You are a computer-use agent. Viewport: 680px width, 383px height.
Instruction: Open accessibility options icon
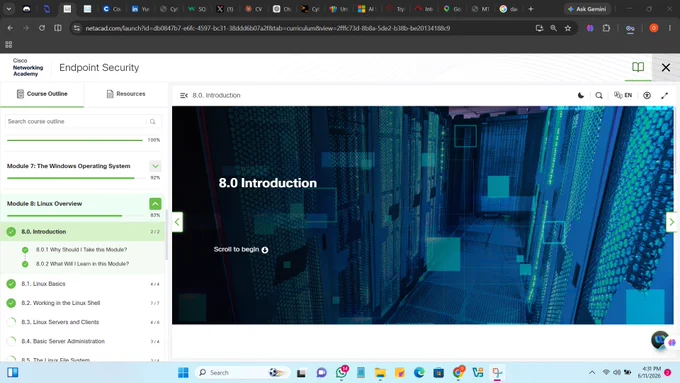tap(647, 95)
